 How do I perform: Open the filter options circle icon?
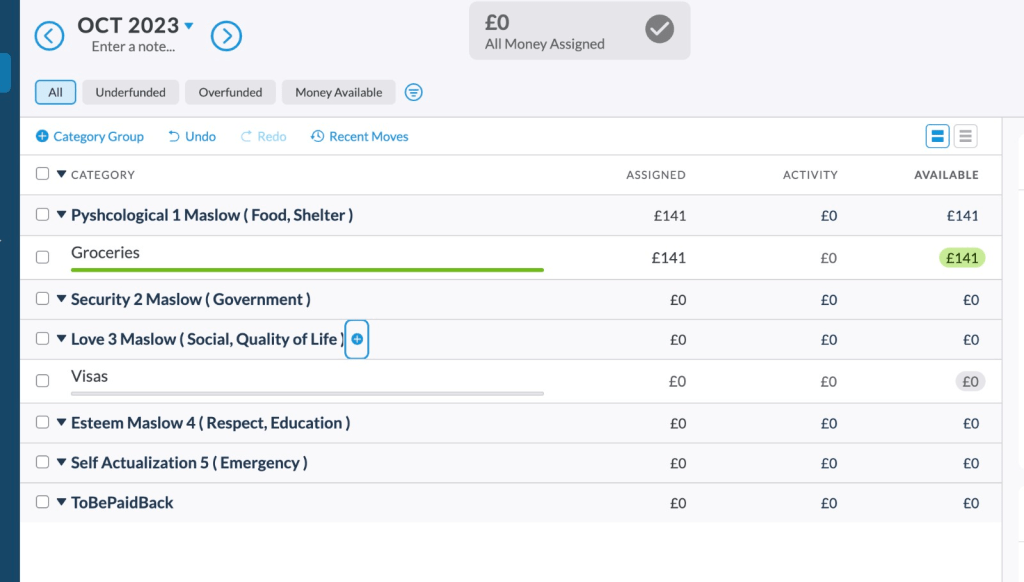(413, 92)
